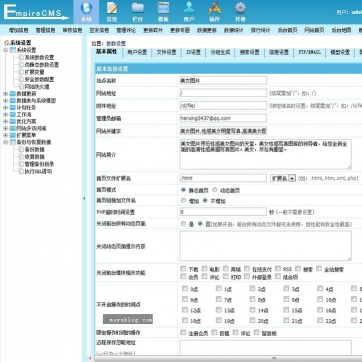This screenshot has height=362, width=362.
Task: Click the page icon beside 扩展变量
Action: click(x=21, y=72)
